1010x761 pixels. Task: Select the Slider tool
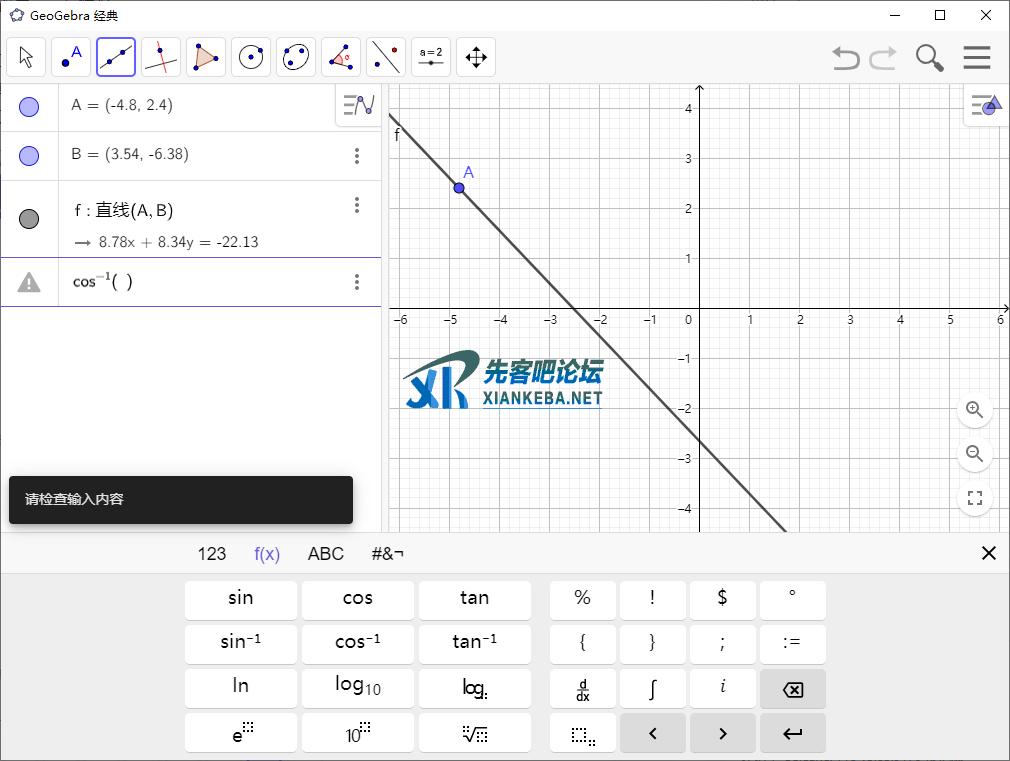tap(431, 58)
